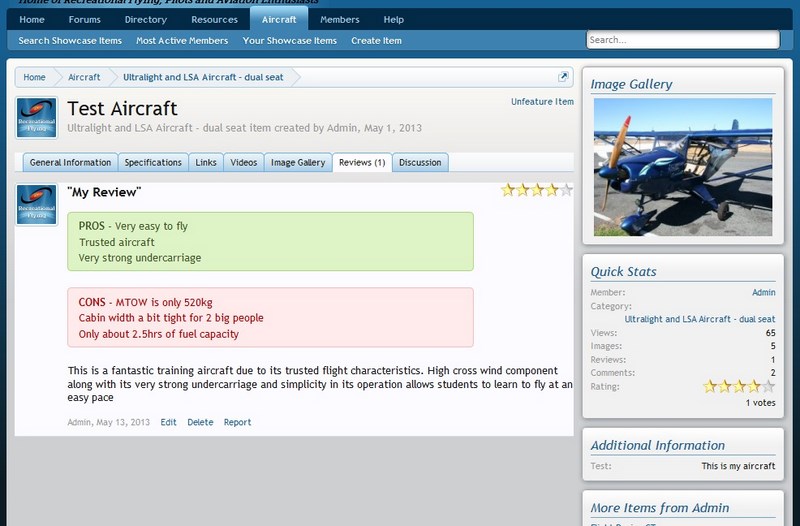Open the Resources navigation tab
Image resolution: width=800 pixels, height=526 pixels.
click(x=214, y=19)
